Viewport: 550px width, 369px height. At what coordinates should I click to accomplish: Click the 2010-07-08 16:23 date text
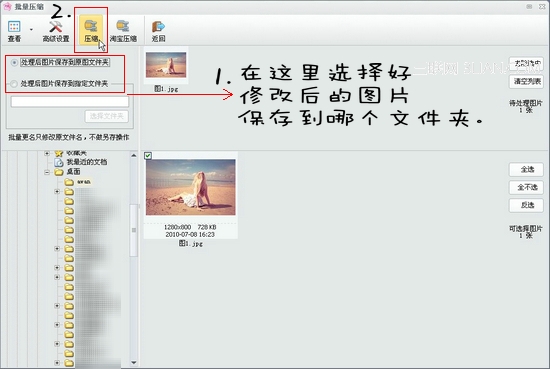(190, 235)
